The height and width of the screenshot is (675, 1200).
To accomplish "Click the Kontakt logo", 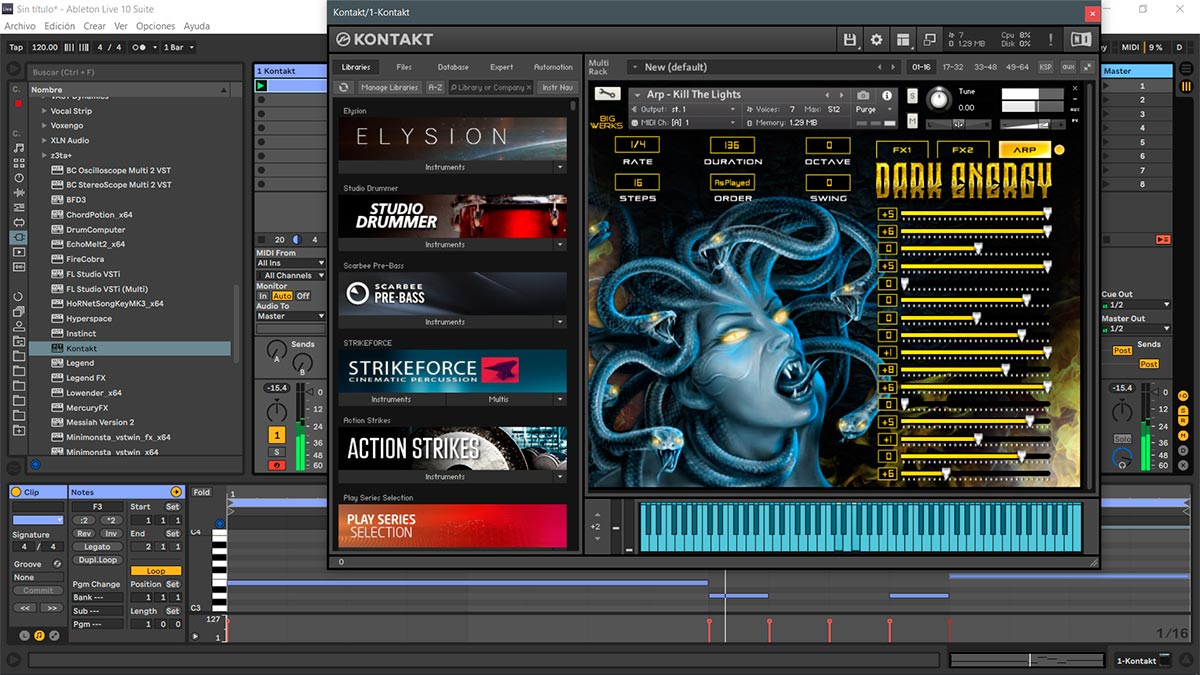I will pos(386,39).
